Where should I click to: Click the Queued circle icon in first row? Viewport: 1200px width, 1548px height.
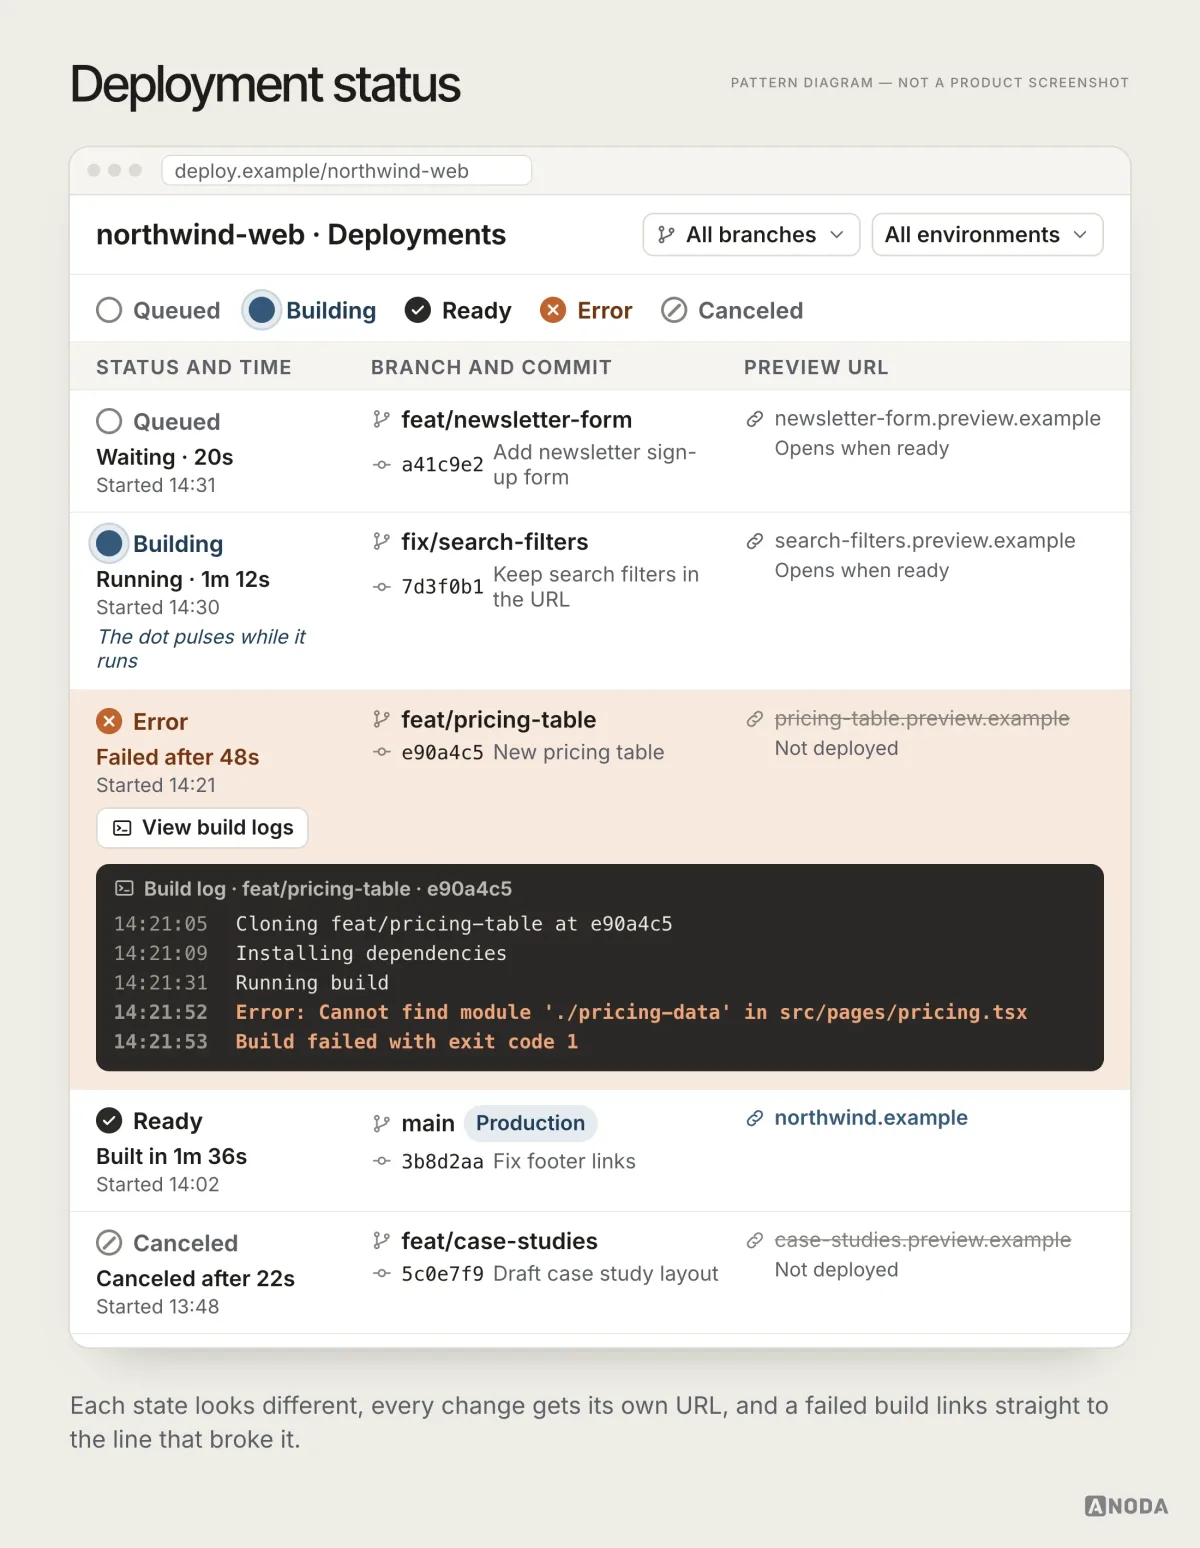109,421
